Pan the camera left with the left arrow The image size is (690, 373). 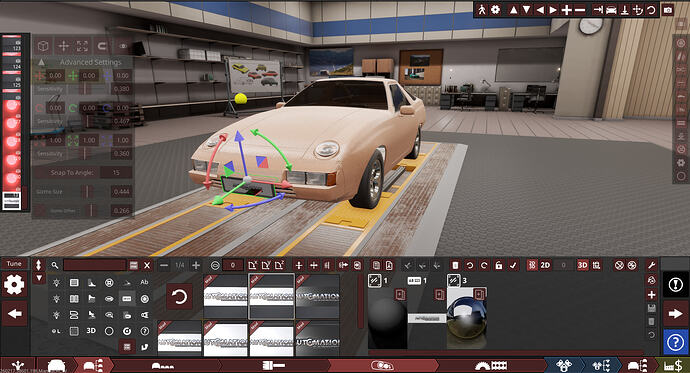pyautogui.click(x=540, y=10)
